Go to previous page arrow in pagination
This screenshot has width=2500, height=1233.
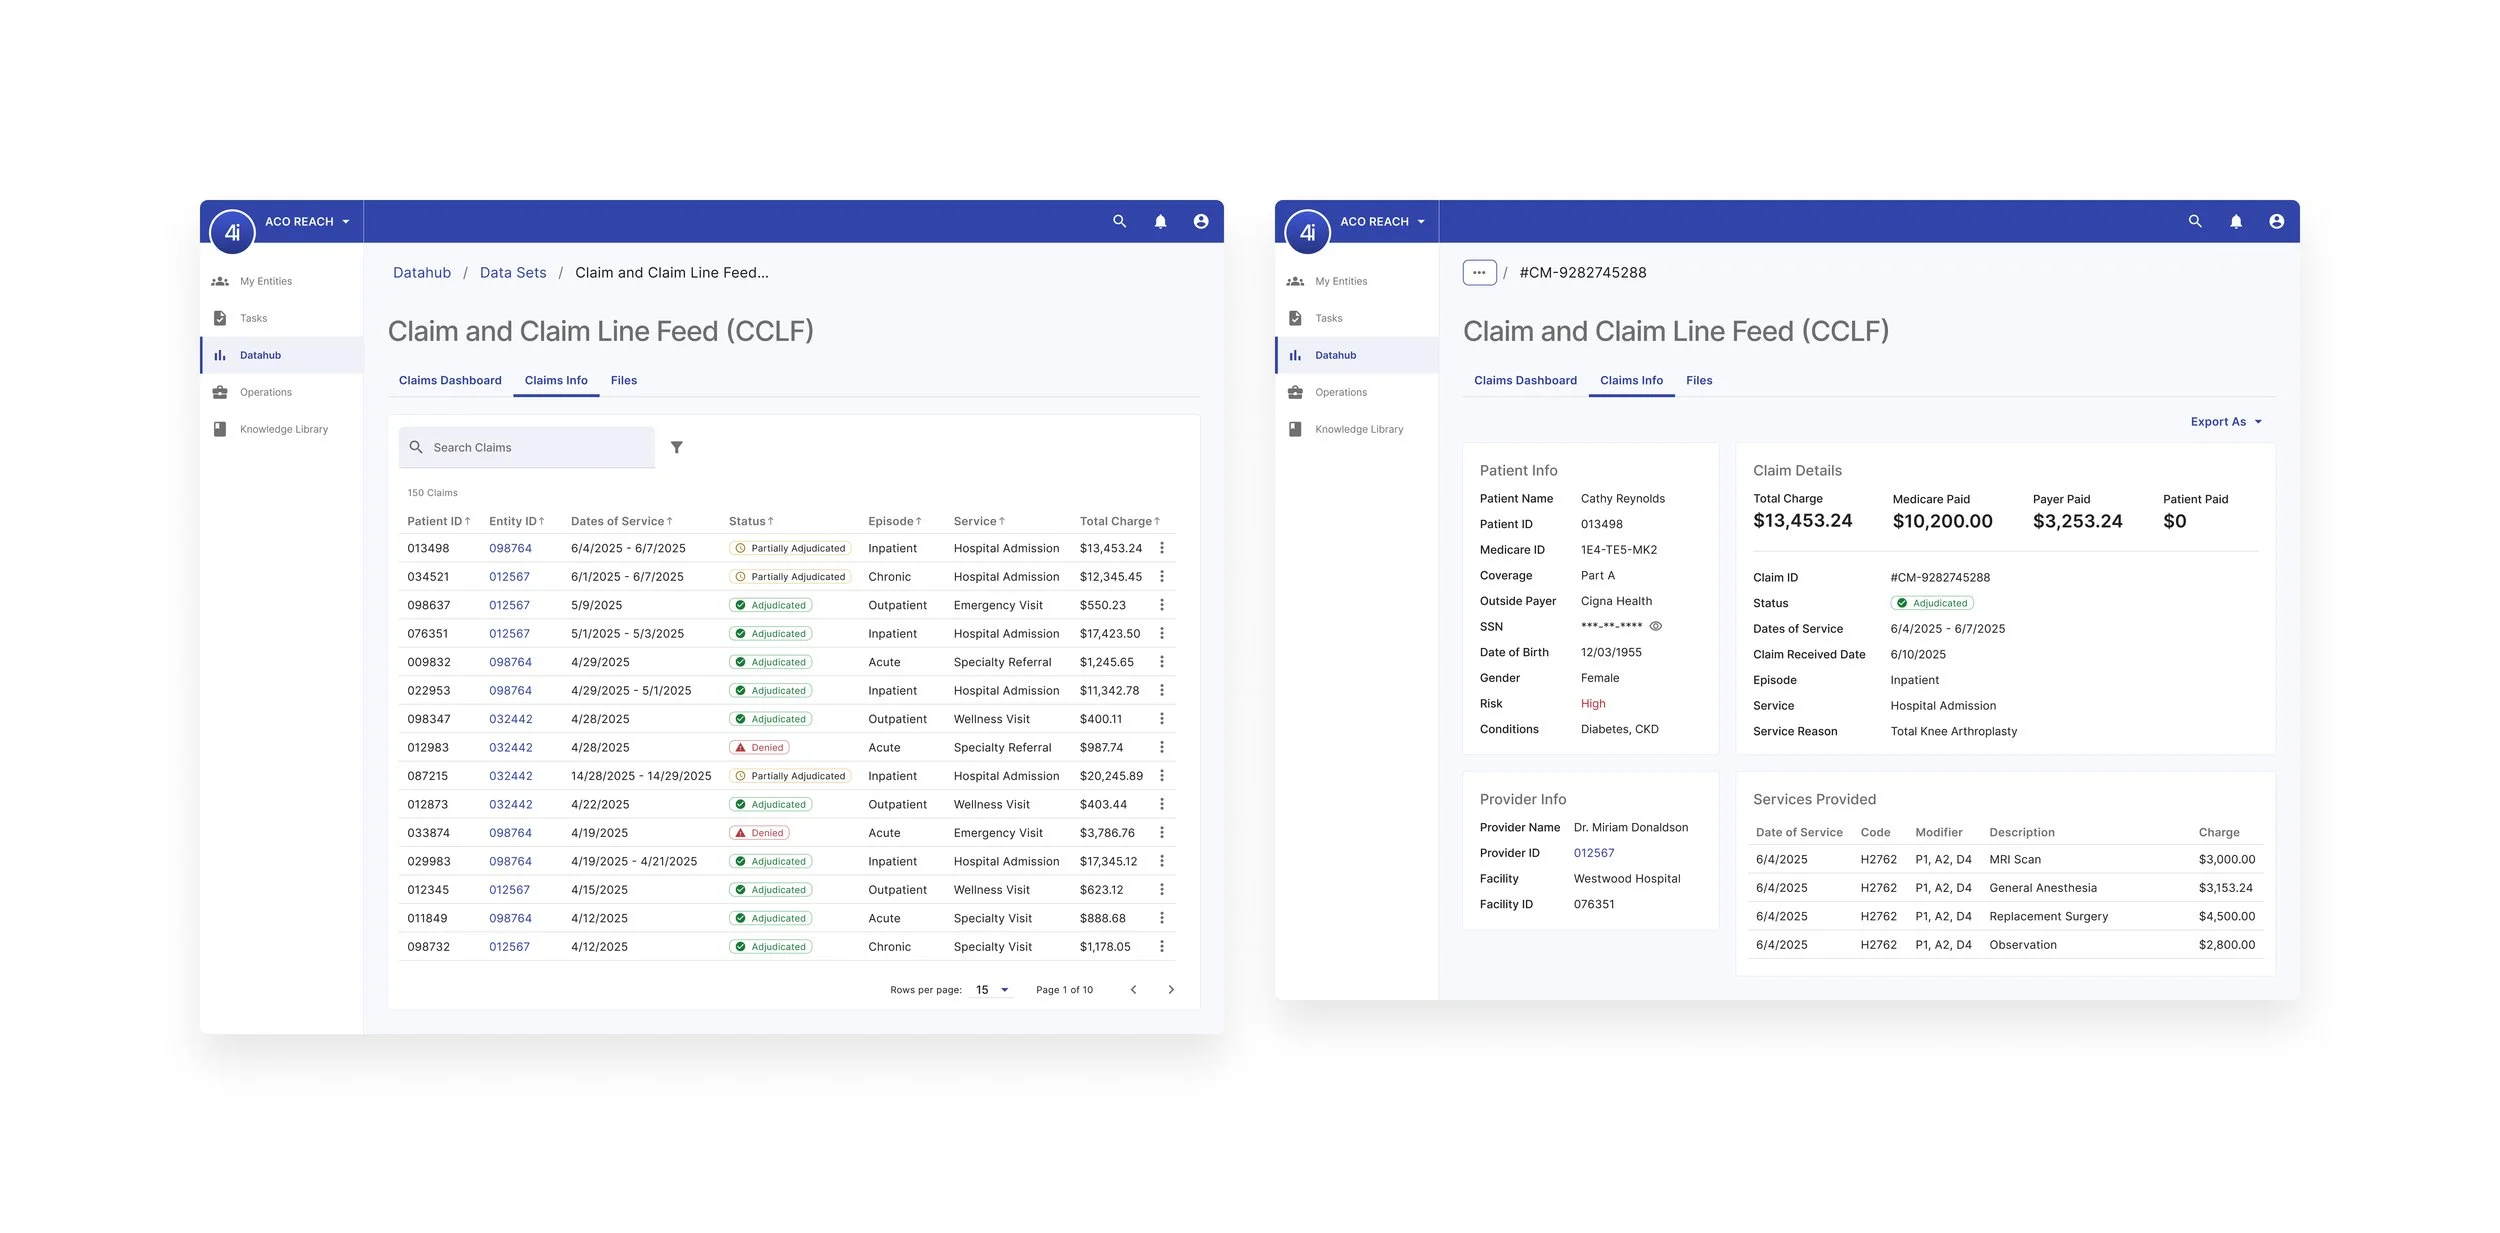click(1133, 990)
